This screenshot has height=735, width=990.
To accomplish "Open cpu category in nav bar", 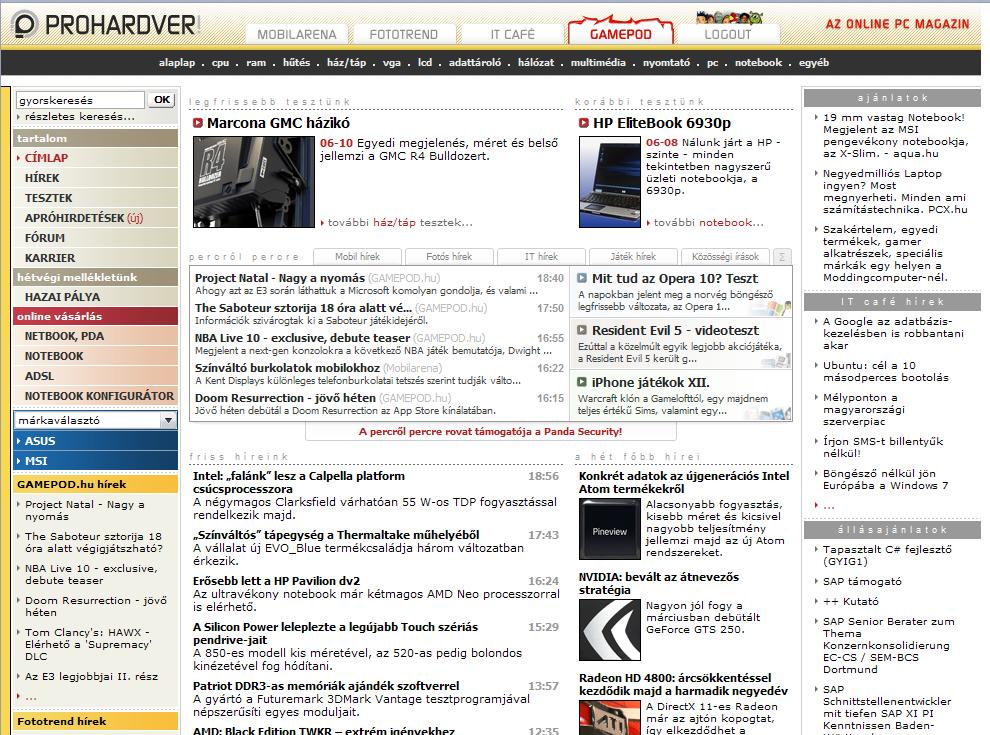I will pos(220,63).
